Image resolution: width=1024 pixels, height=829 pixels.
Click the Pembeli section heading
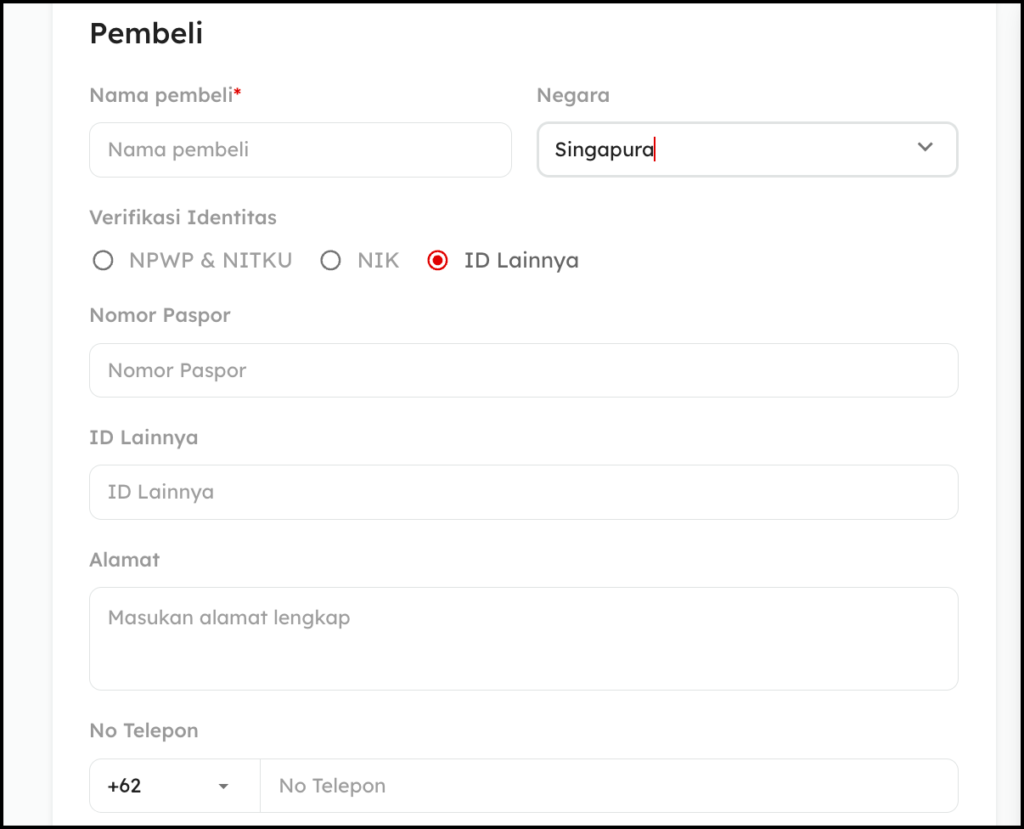146,34
